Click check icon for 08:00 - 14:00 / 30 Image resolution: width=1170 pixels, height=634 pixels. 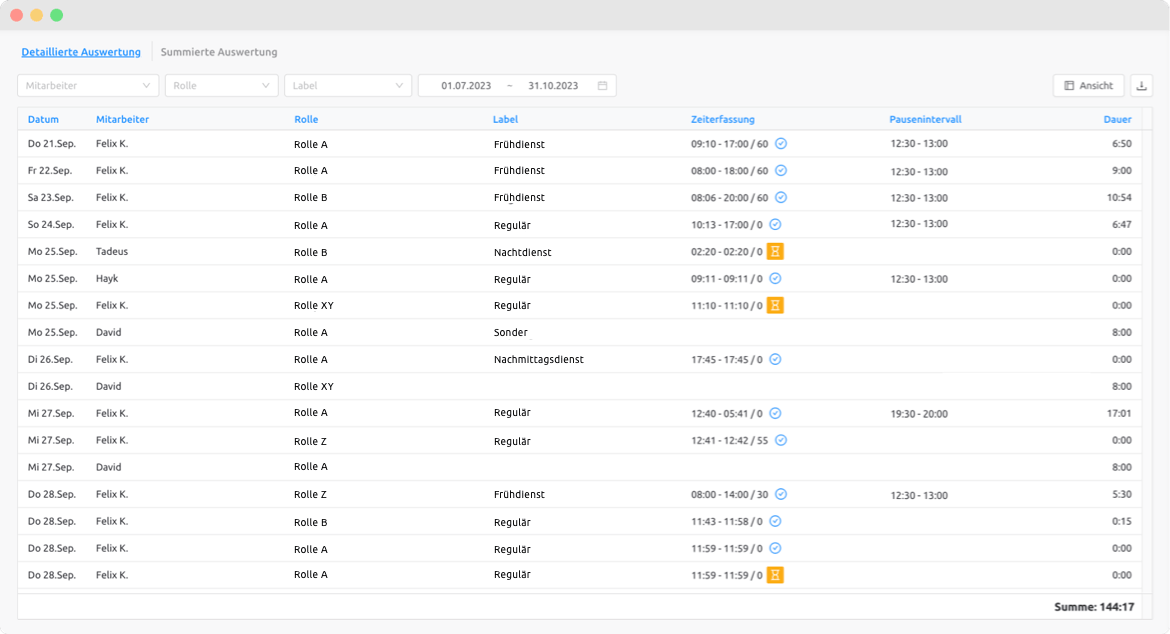point(780,494)
